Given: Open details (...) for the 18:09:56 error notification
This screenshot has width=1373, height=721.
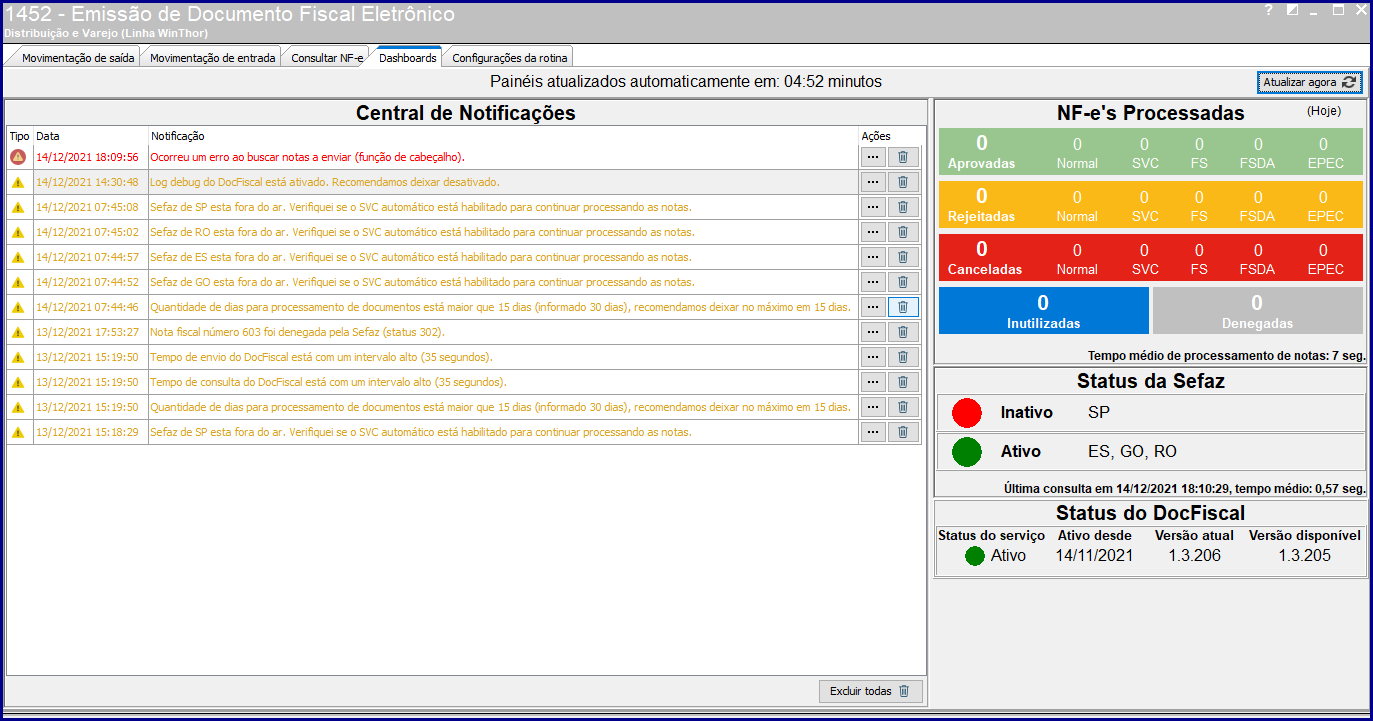Looking at the screenshot, I should (x=873, y=157).
